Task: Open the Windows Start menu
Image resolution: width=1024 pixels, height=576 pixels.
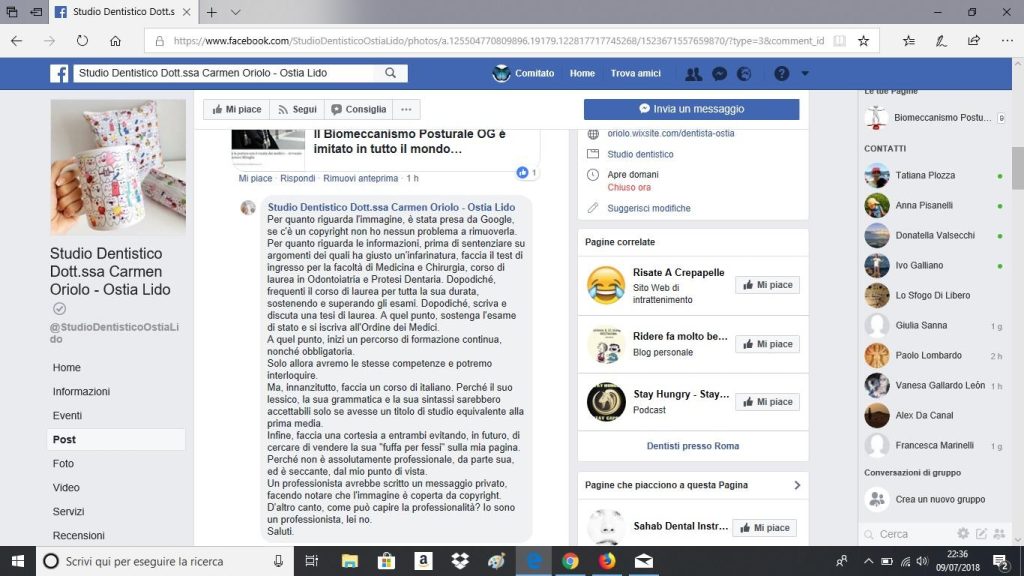Action: click(x=18, y=561)
